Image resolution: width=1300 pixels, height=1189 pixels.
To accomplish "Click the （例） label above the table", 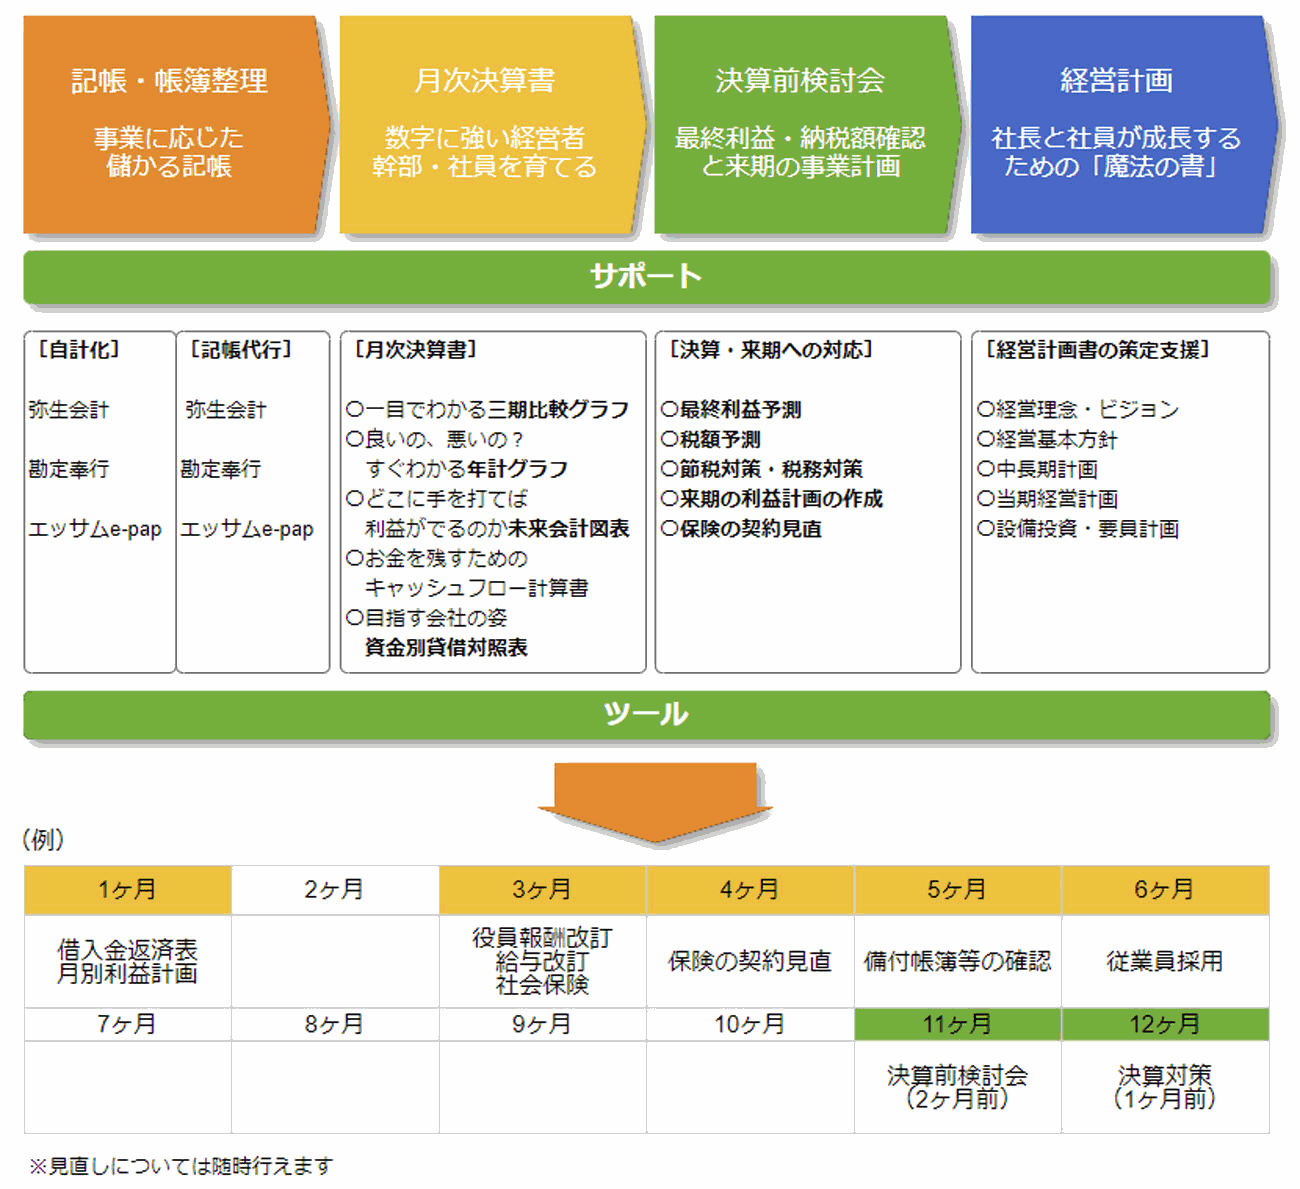I will pyautogui.click(x=43, y=840).
